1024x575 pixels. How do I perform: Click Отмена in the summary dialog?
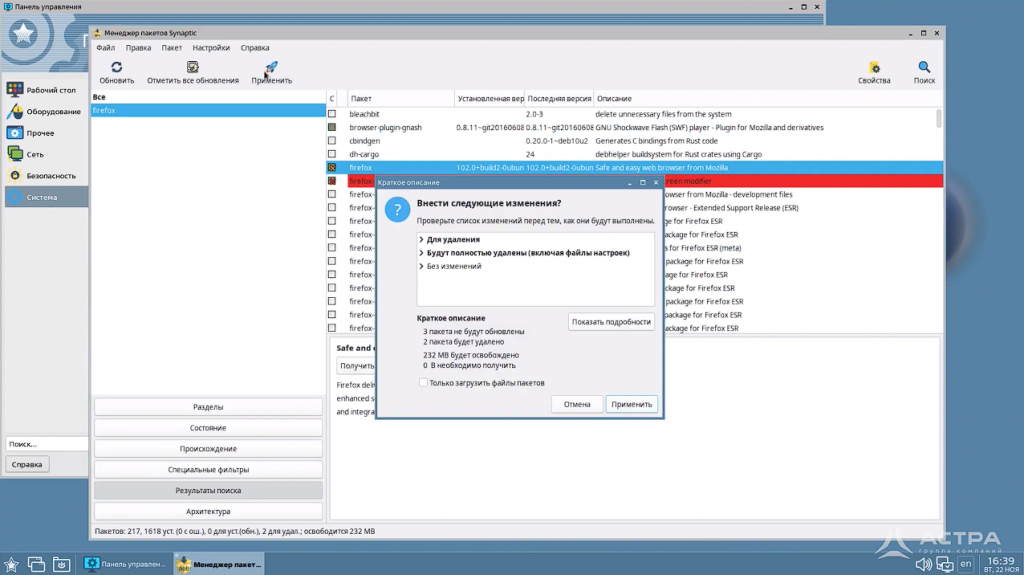pyautogui.click(x=577, y=404)
